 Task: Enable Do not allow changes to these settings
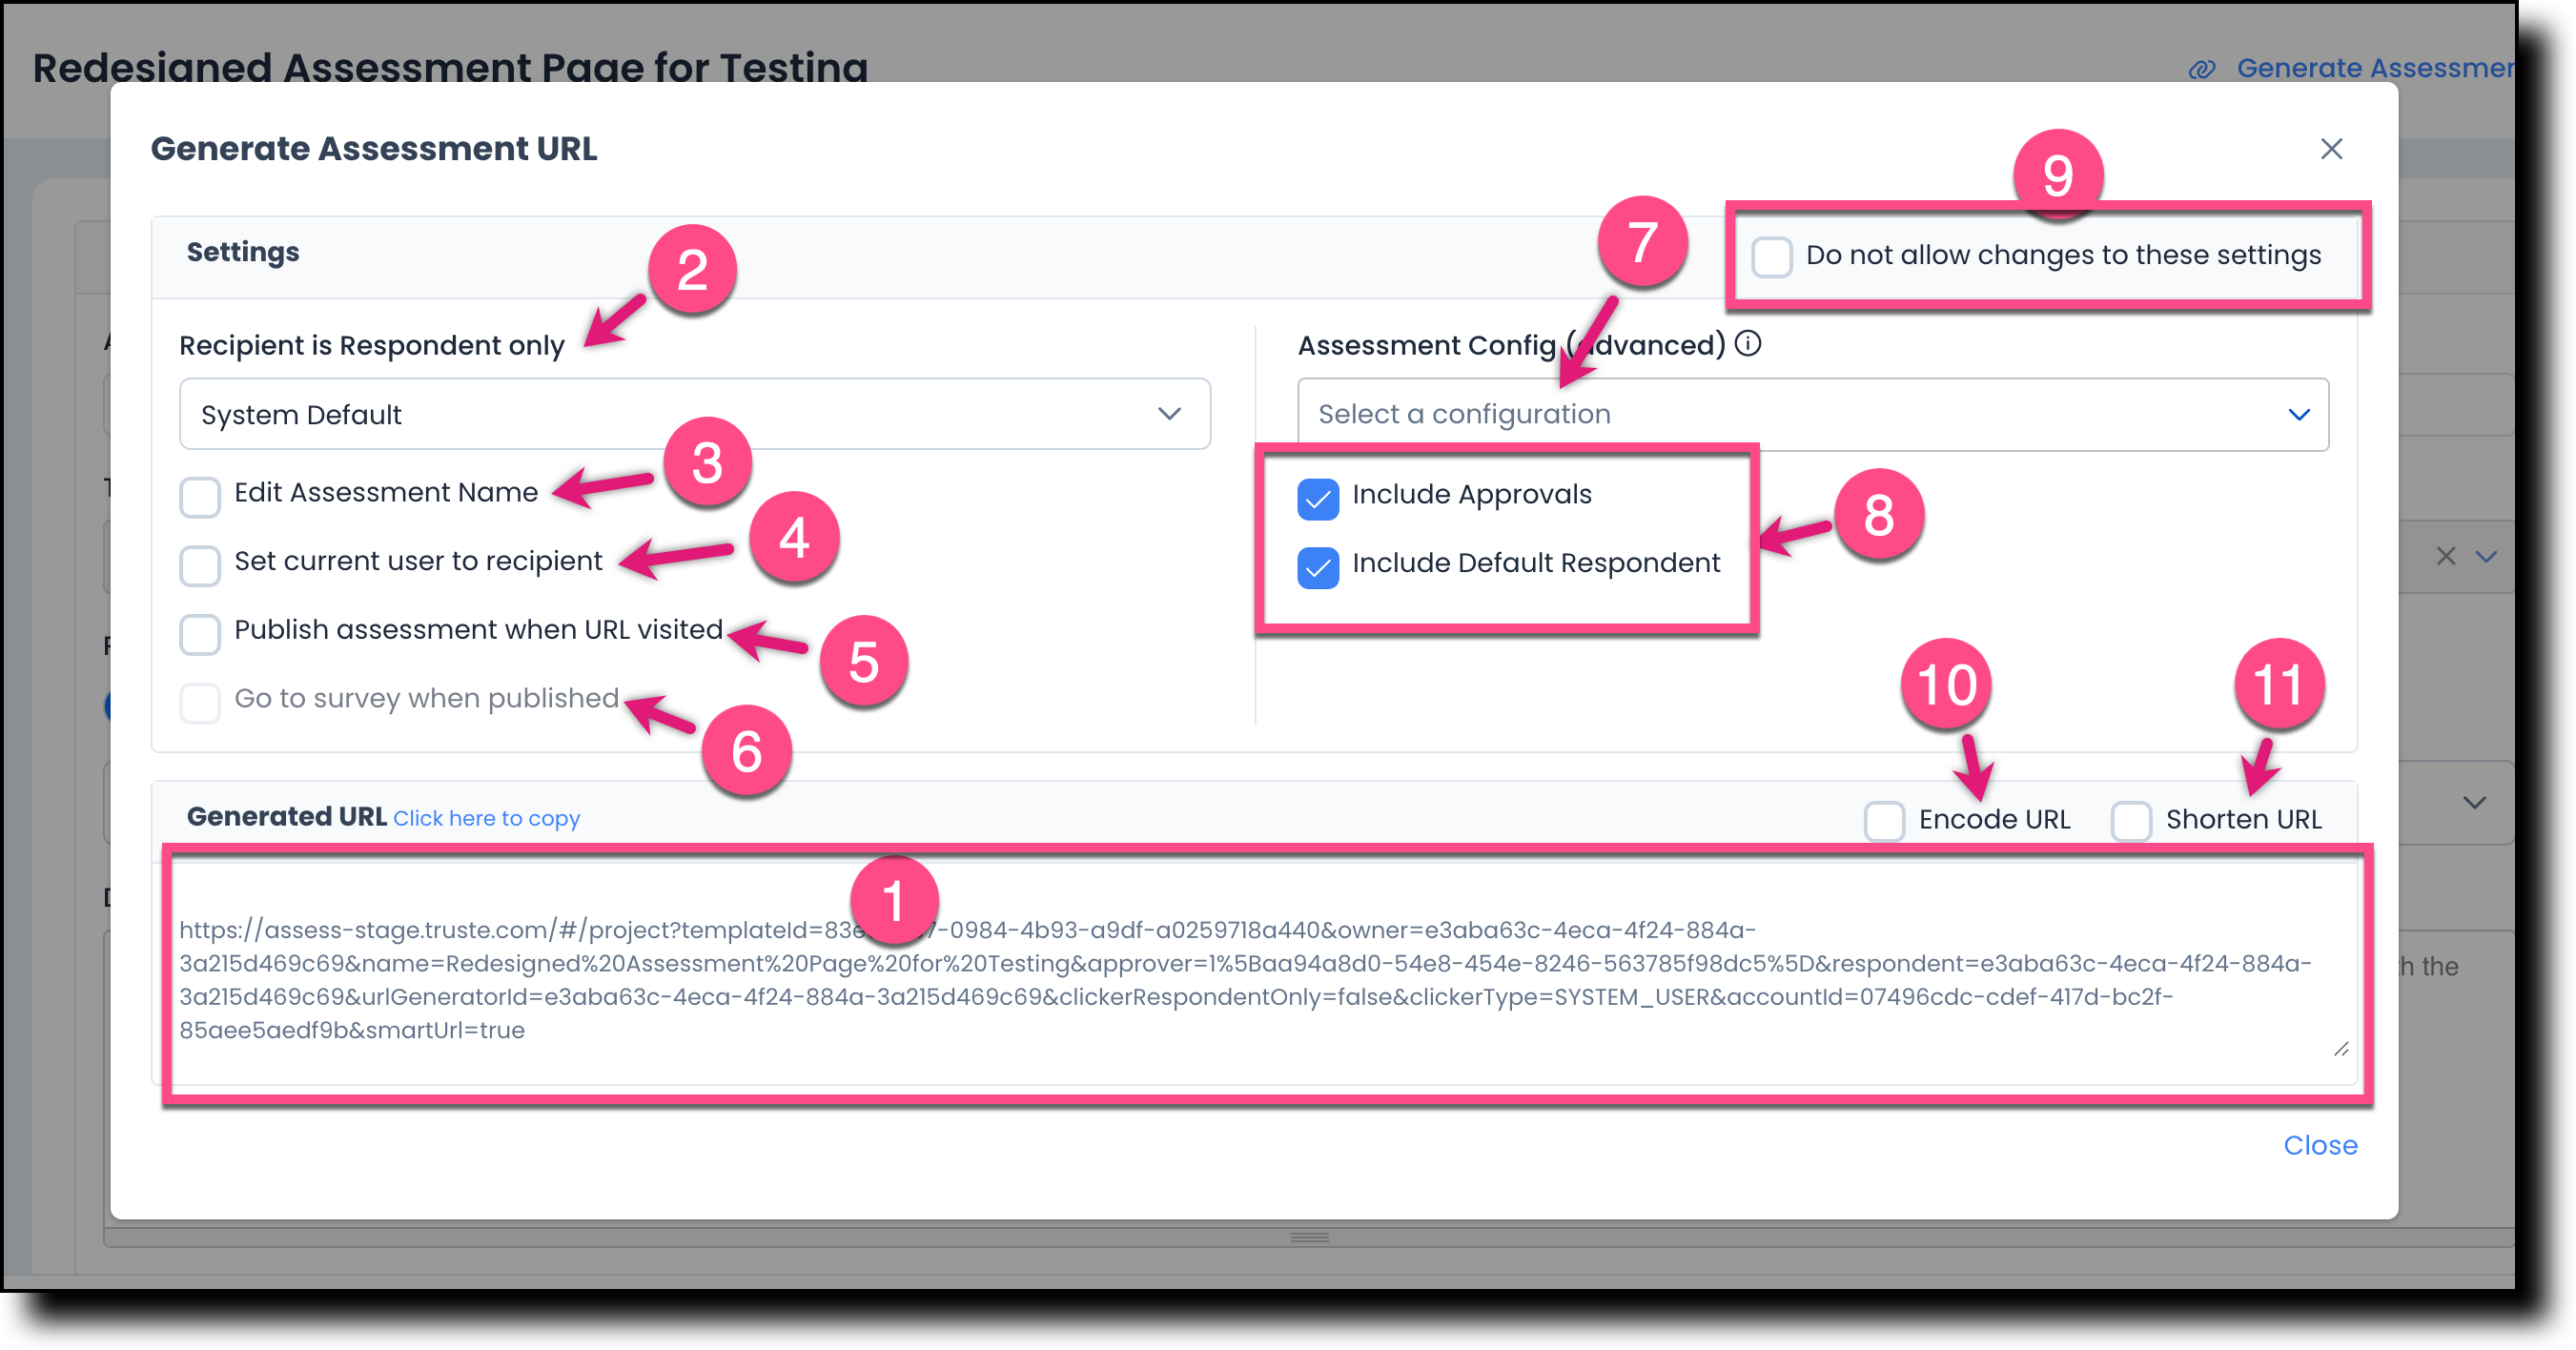(1772, 256)
